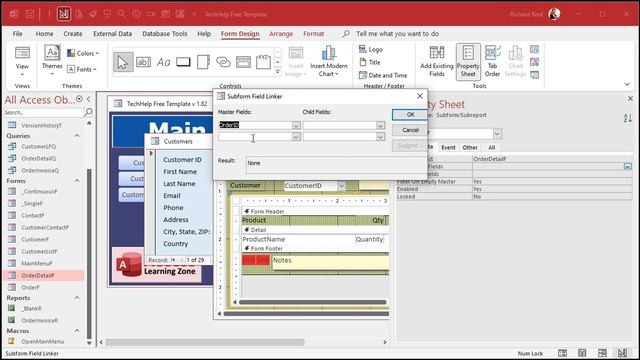Open the CustomerF form

pyautogui.click(x=35, y=240)
